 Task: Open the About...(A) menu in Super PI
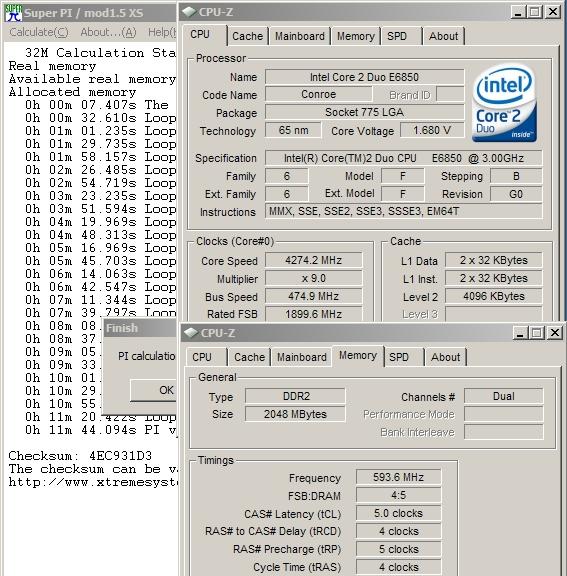pyautogui.click(x=108, y=32)
